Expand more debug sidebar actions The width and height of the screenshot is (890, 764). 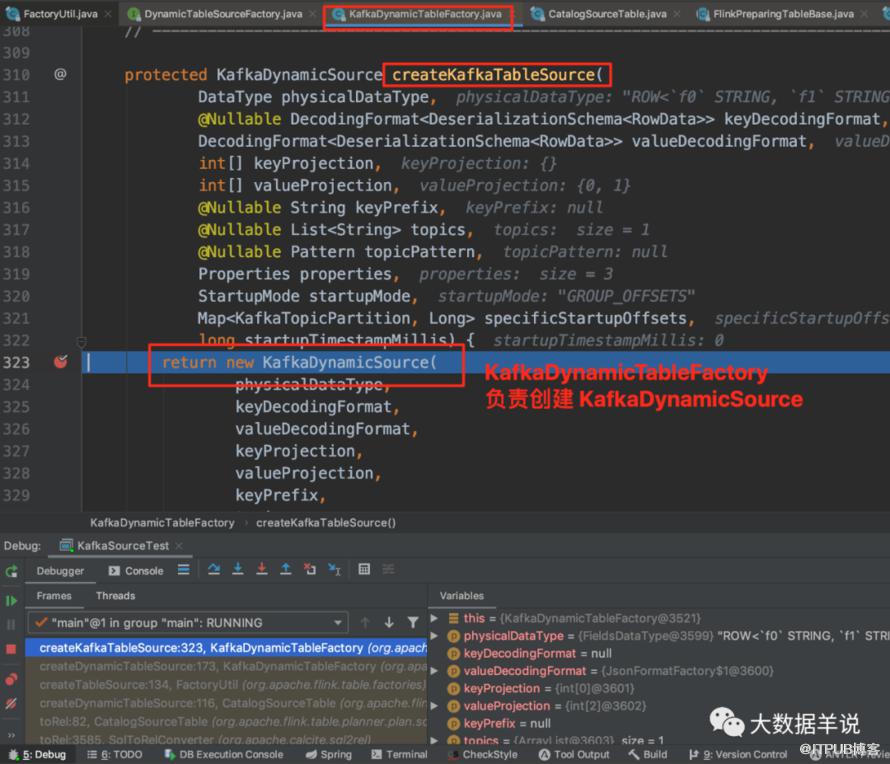(x=11, y=734)
